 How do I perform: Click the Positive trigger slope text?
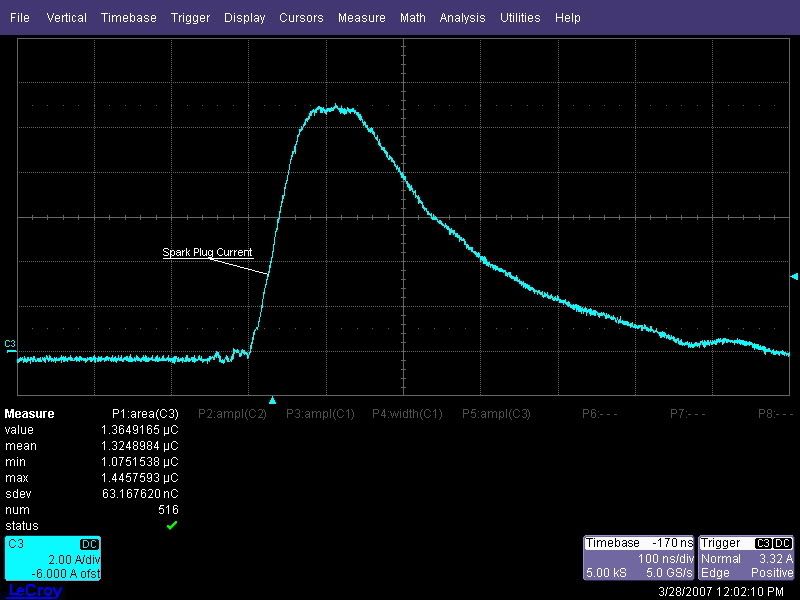771,573
